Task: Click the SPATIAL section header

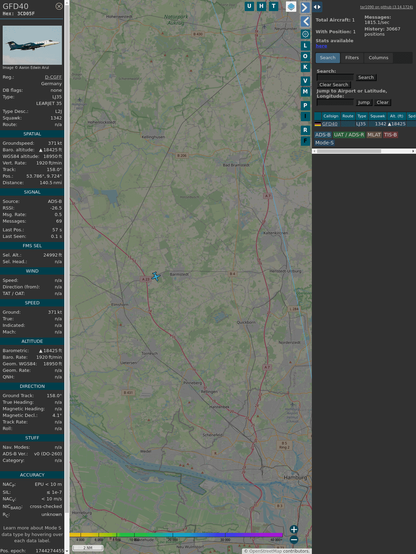Action: (x=32, y=134)
